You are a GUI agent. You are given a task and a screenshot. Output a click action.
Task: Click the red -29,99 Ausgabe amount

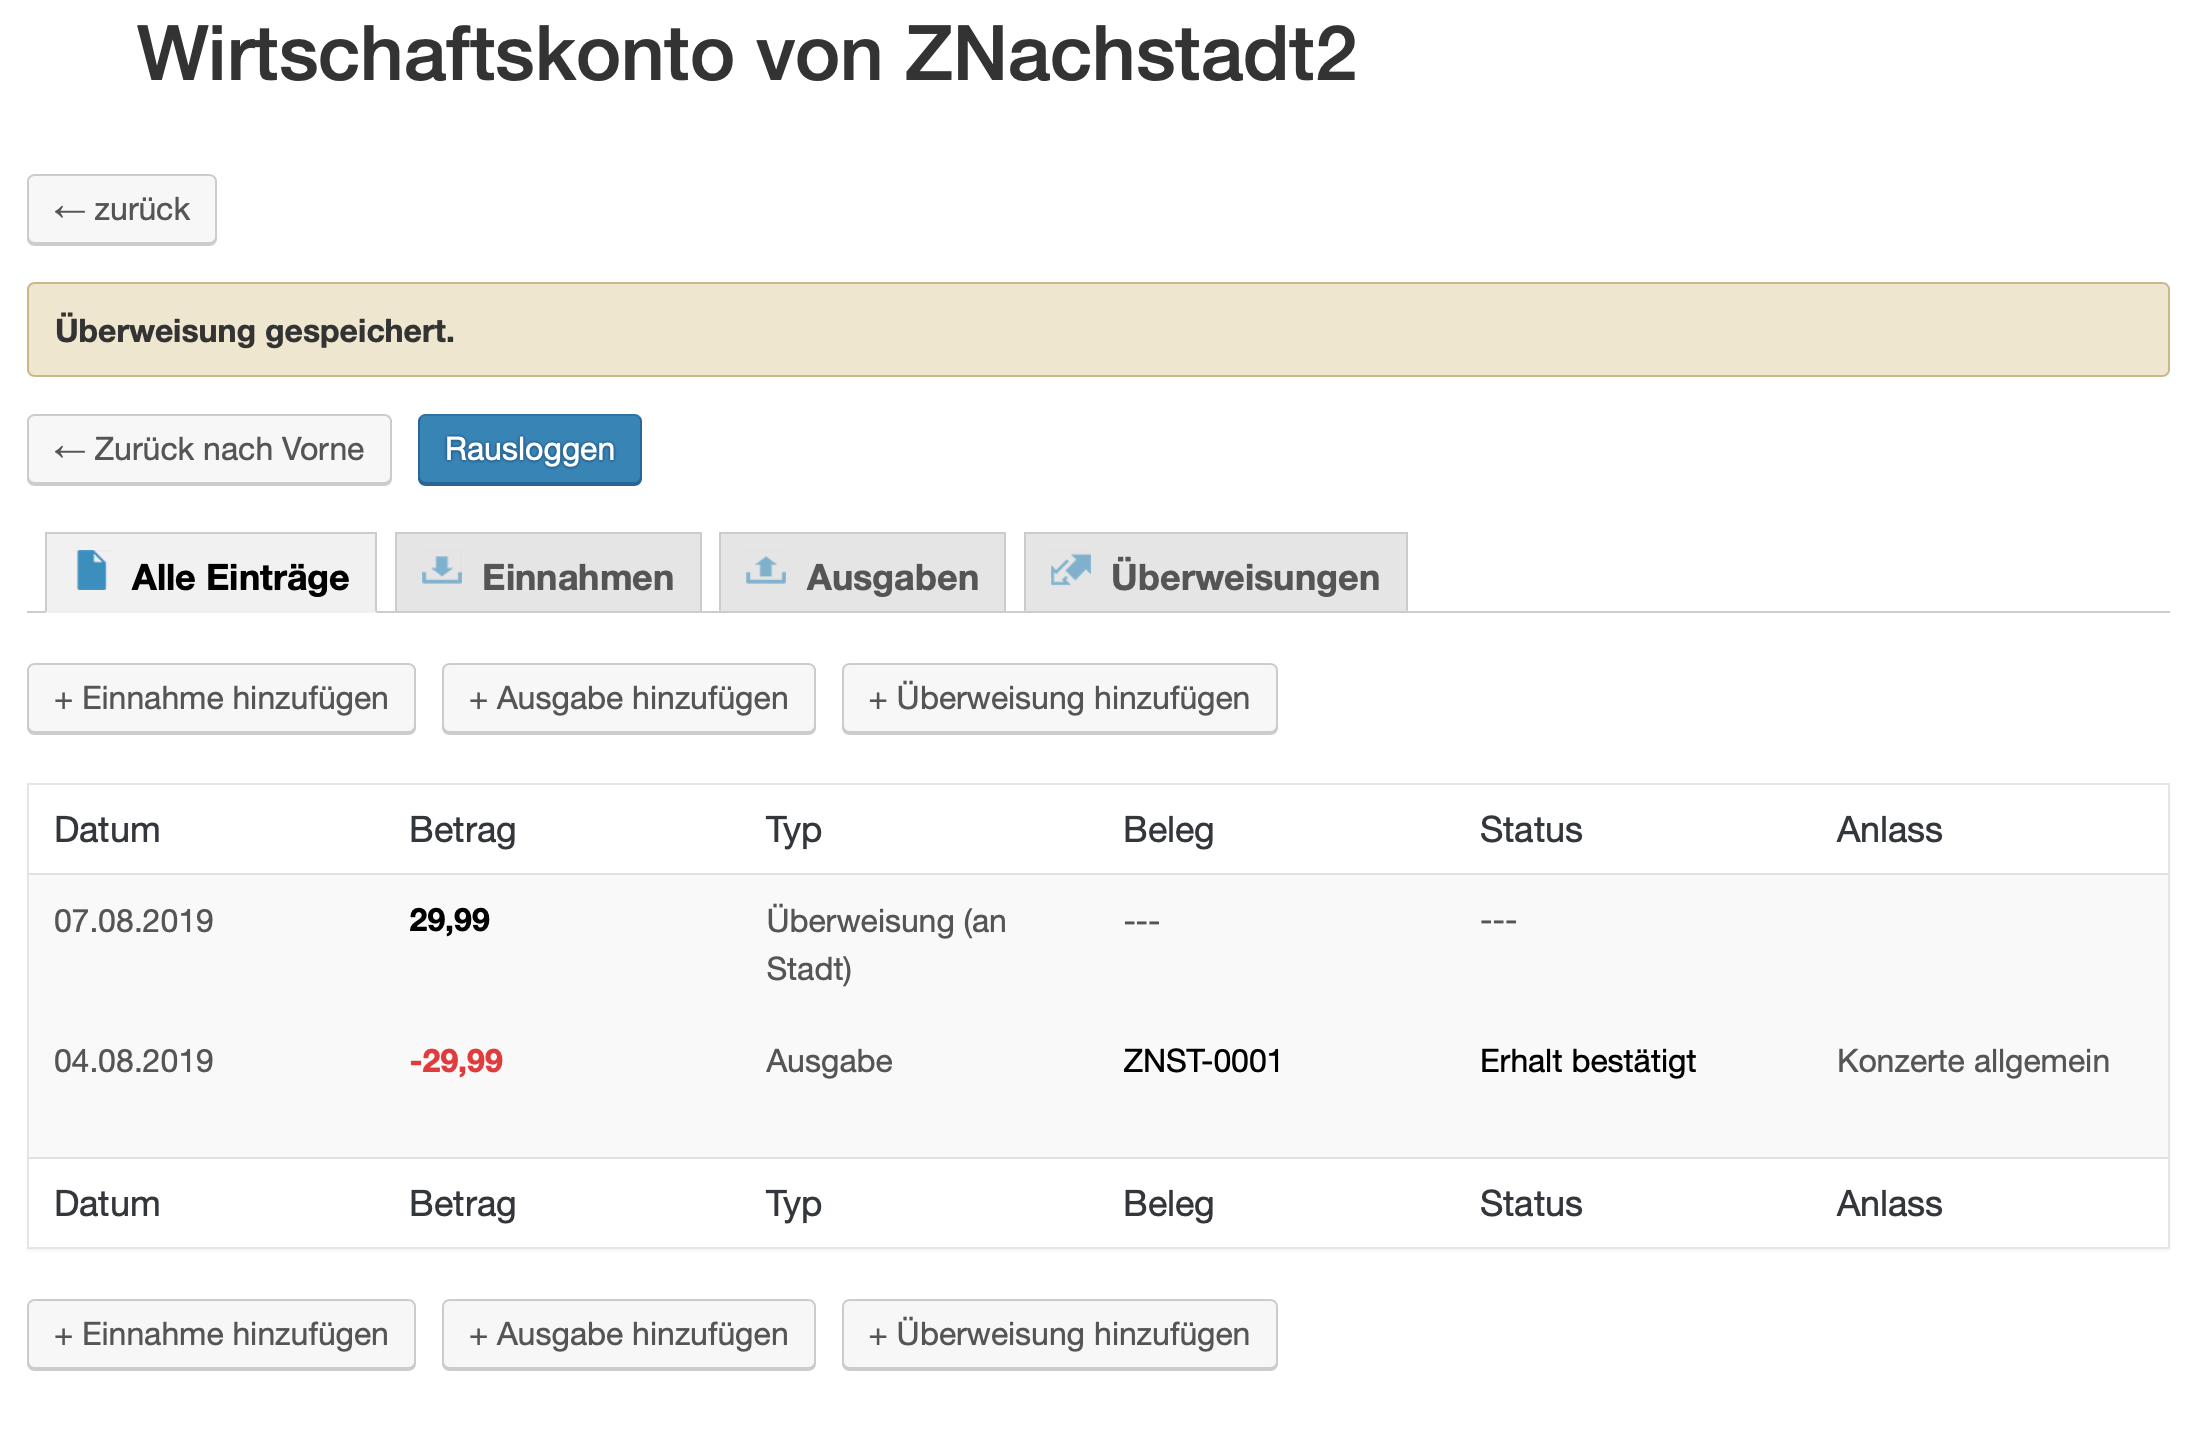[x=456, y=1061]
